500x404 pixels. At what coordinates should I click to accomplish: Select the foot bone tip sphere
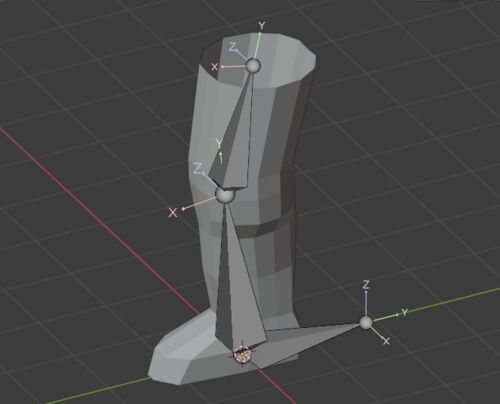point(366,322)
